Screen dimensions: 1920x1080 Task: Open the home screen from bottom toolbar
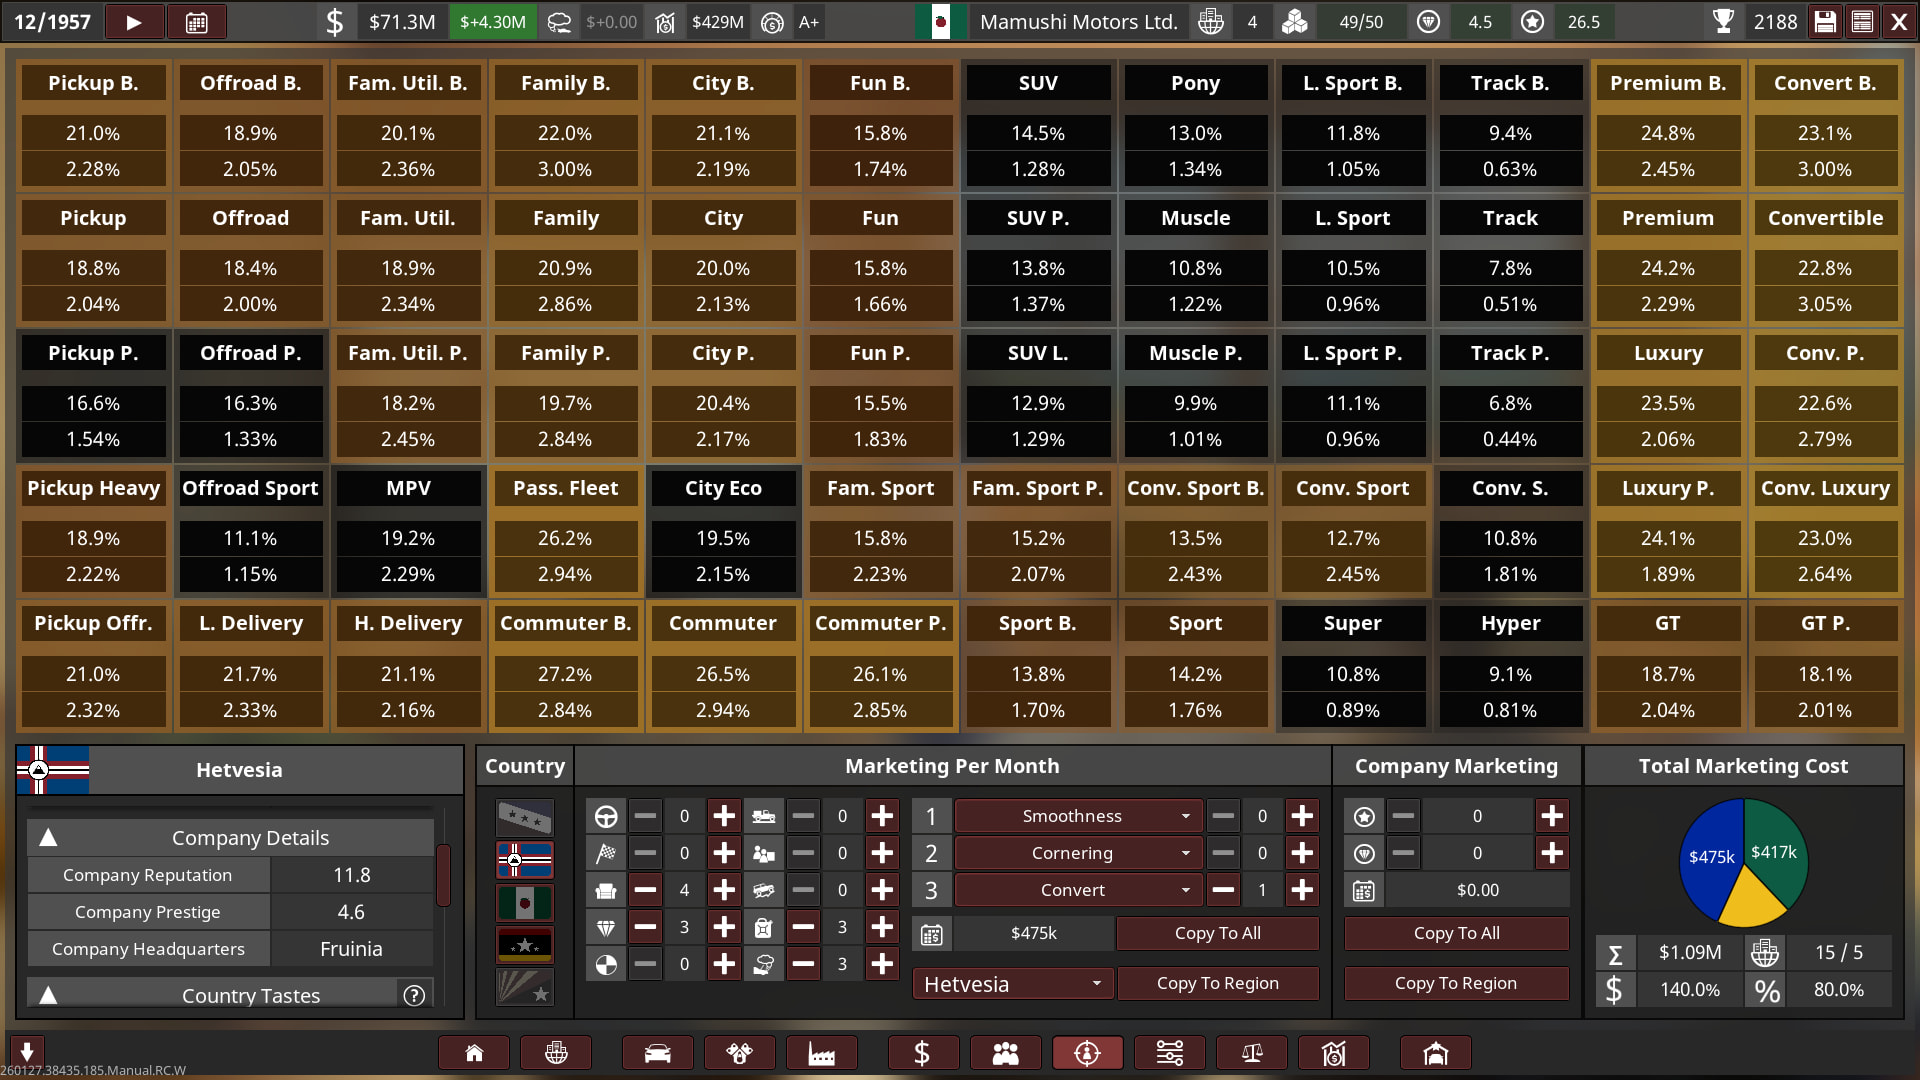point(474,1053)
